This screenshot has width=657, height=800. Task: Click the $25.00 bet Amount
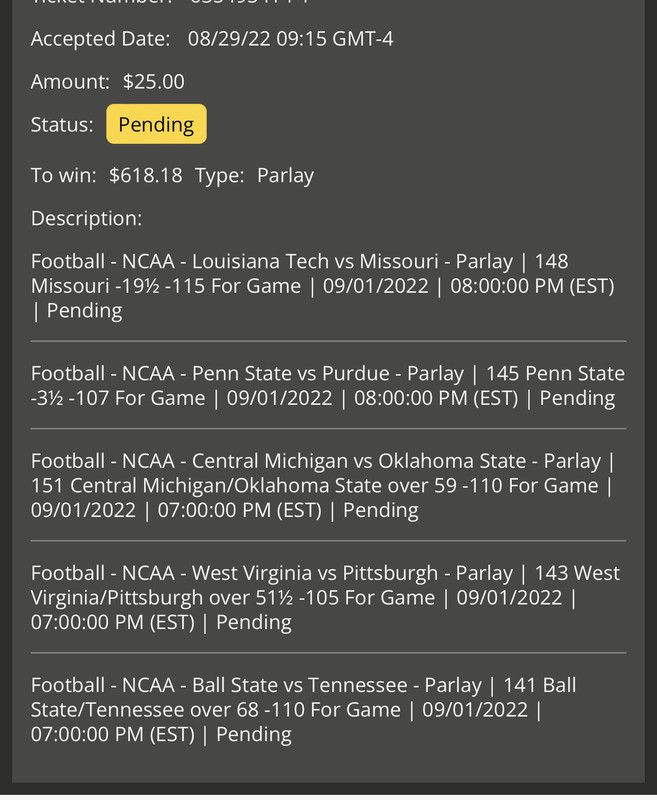pyautogui.click(x=154, y=82)
